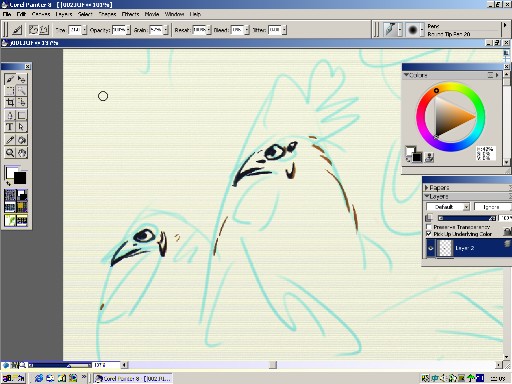Screen dimensions: 512x384
Task: Toggle Pick Up Underlying Color checkbox
Action: click(429, 234)
